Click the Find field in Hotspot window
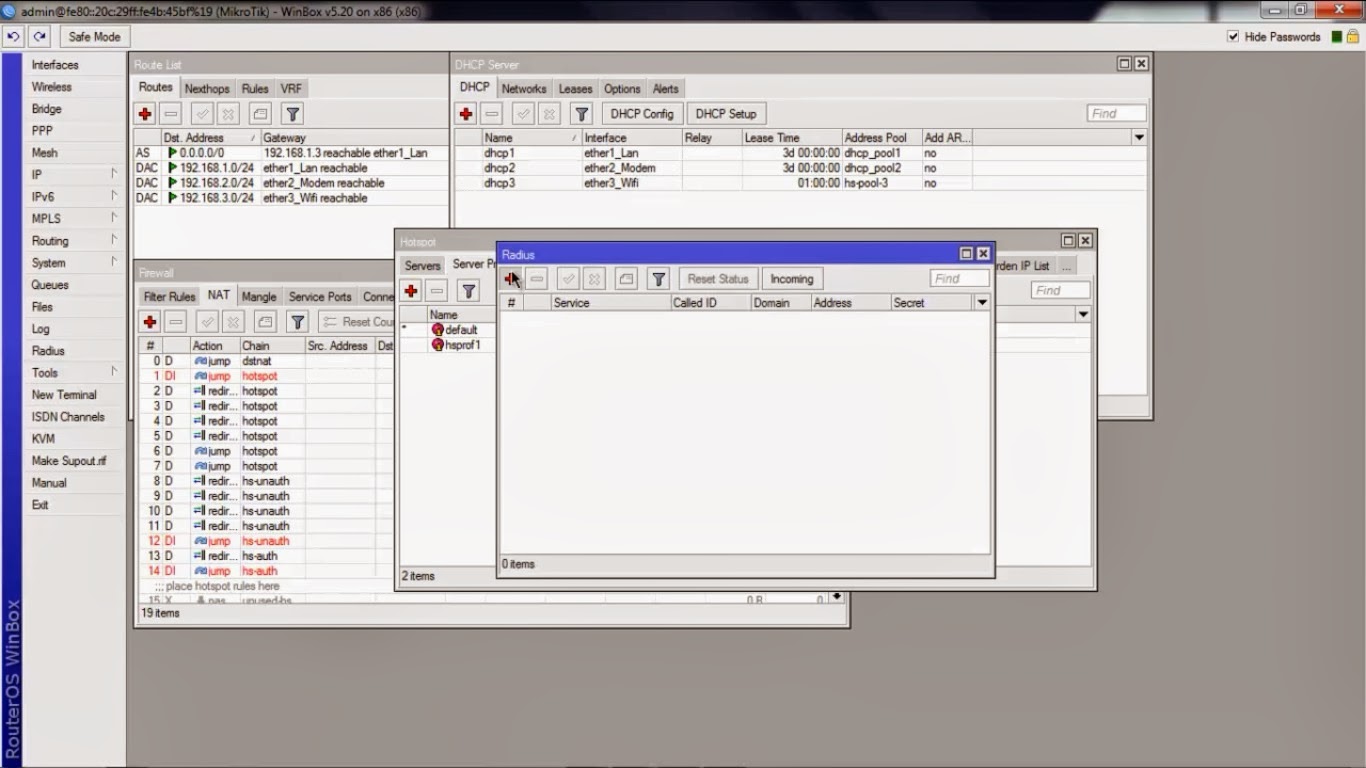This screenshot has height=768, width=1366. pyautogui.click(x=1060, y=291)
